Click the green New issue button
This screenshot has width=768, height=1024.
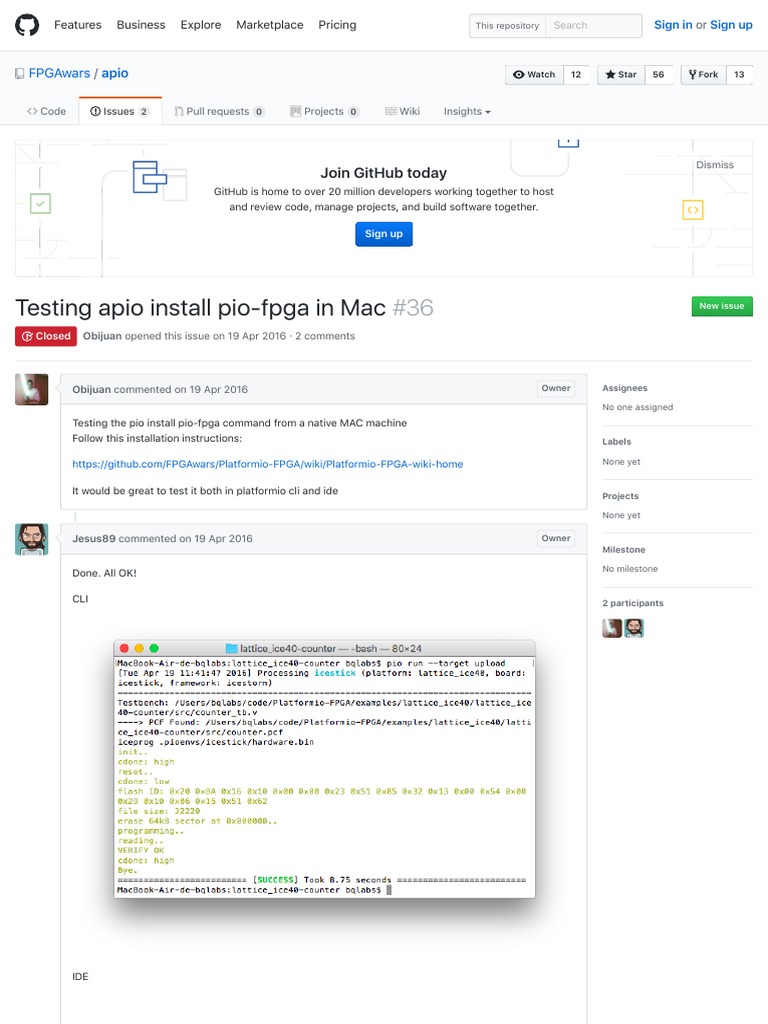[x=722, y=306]
